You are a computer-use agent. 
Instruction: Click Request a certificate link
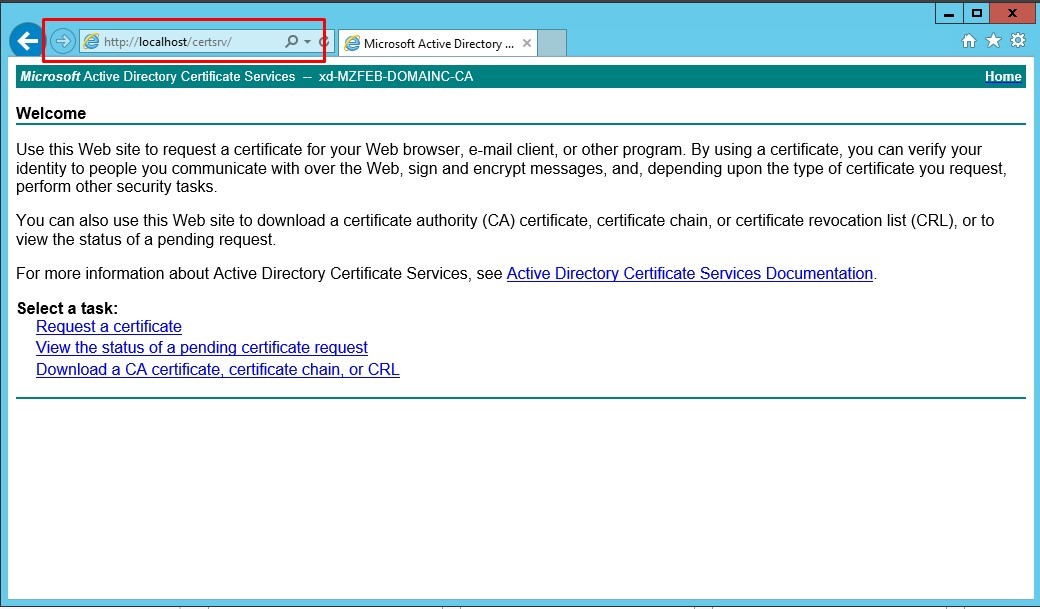(x=109, y=326)
